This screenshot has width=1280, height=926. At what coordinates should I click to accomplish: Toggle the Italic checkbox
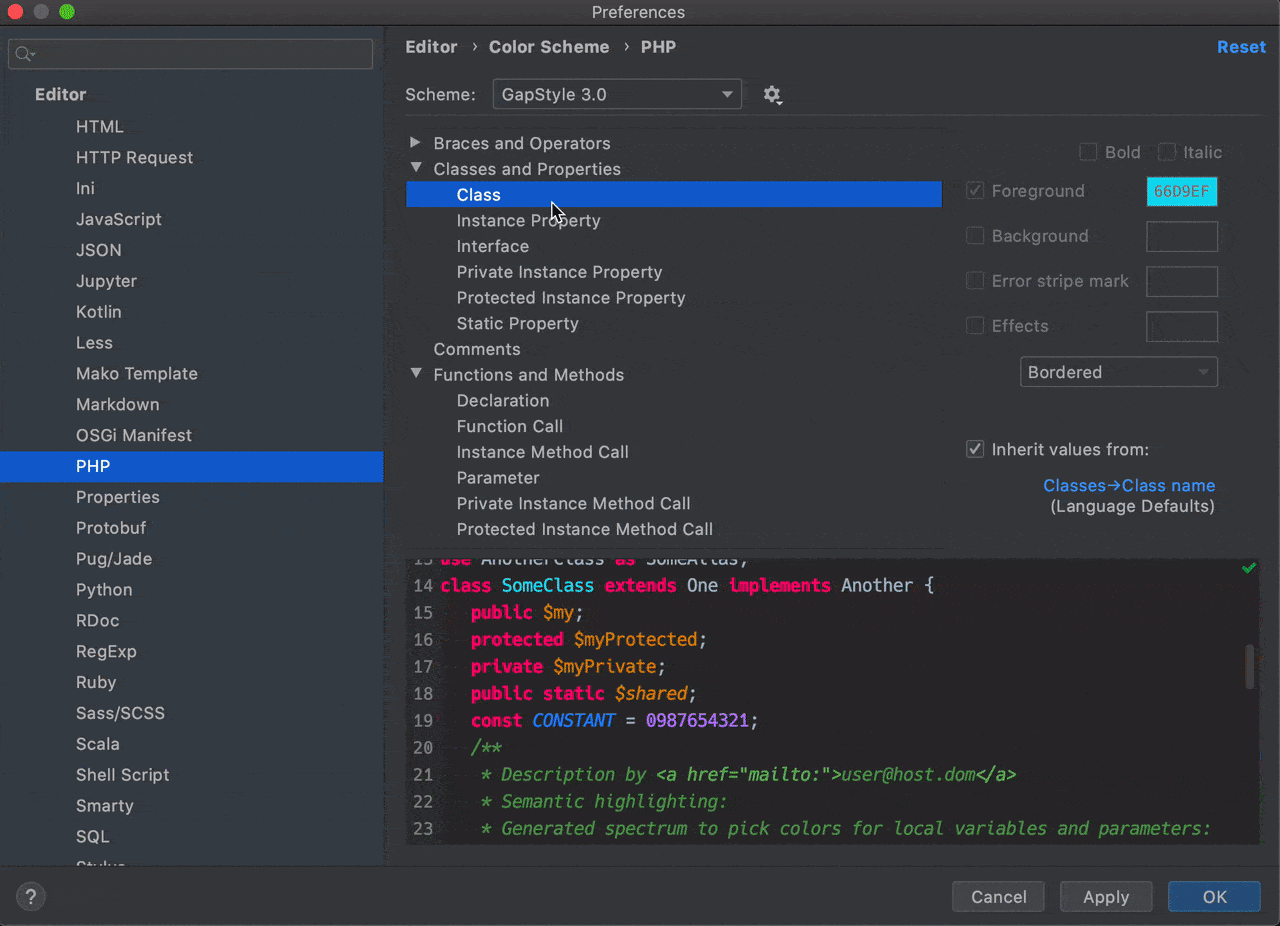tap(1167, 152)
